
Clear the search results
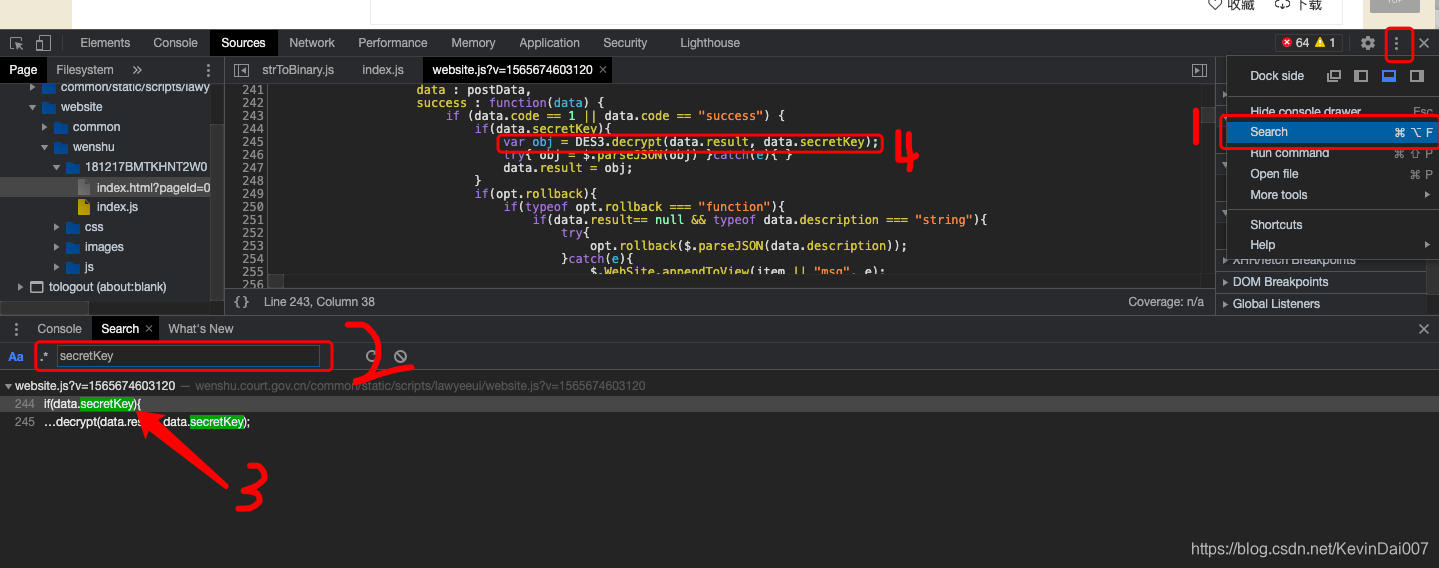[x=400, y=356]
